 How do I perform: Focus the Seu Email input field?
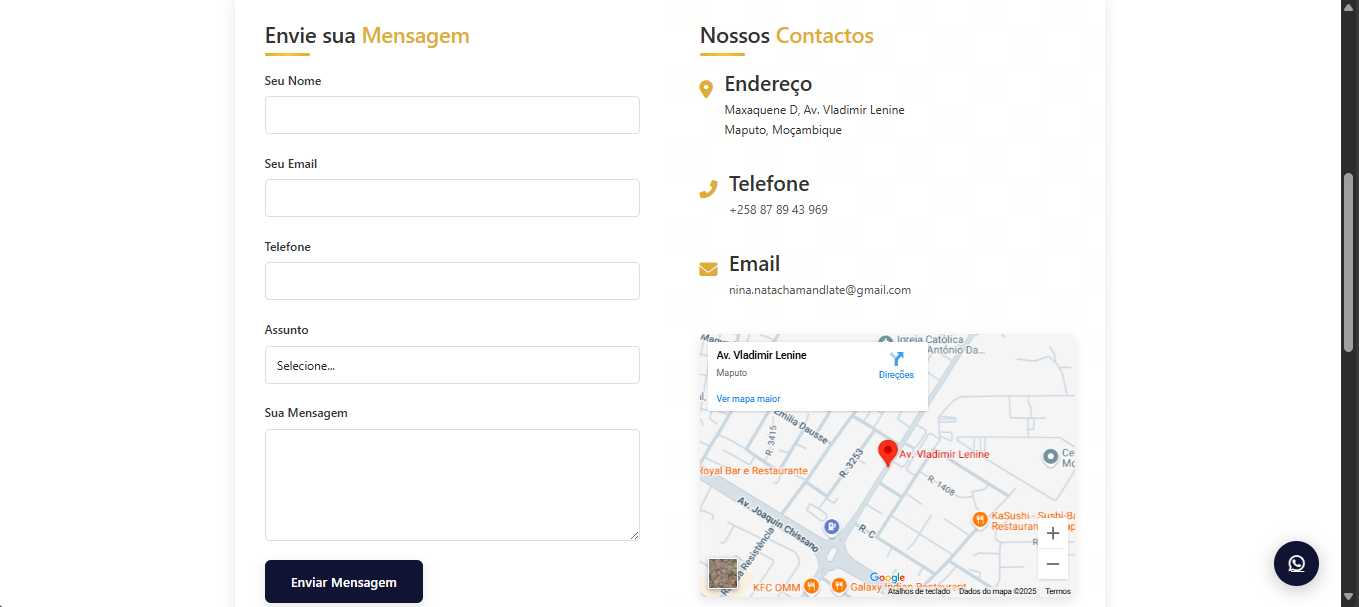coord(452,198)
